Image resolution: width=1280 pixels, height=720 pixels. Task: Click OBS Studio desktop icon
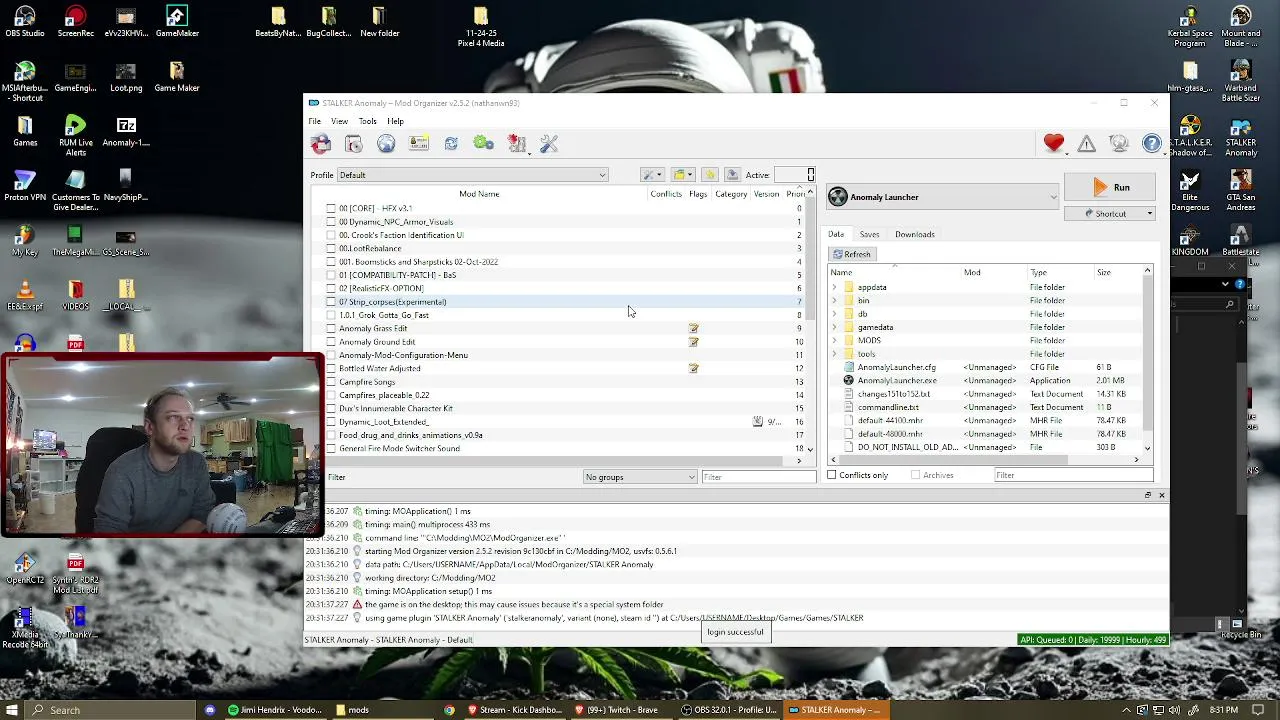click(25, 22)
